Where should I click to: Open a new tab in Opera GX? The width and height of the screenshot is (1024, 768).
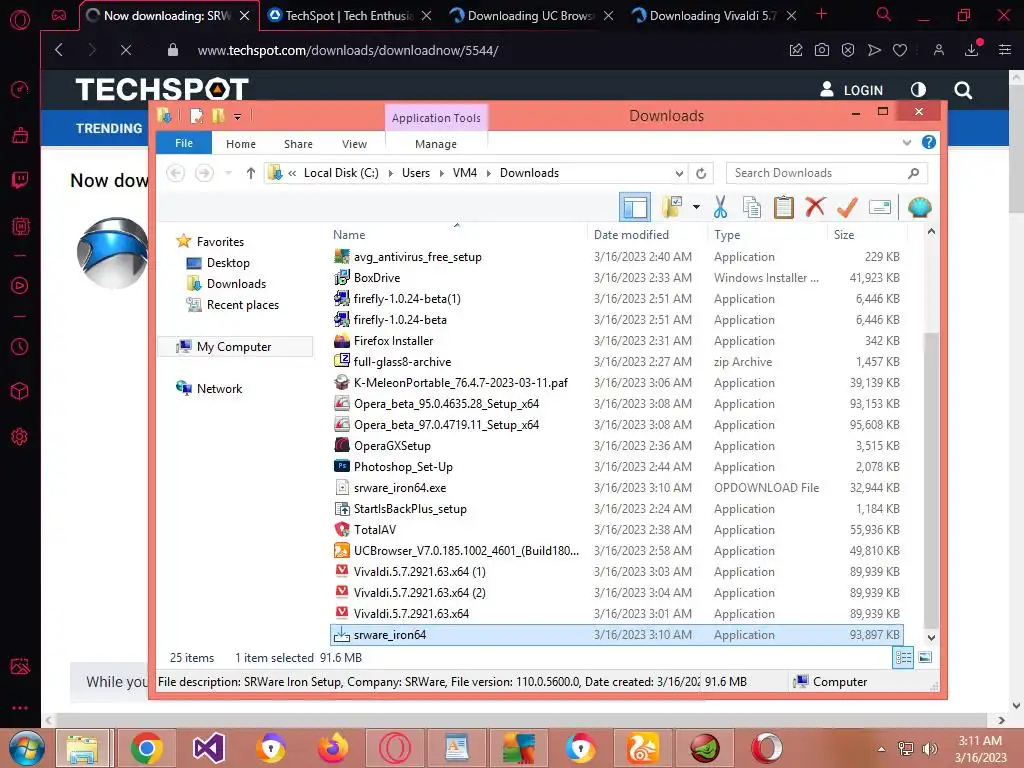coord(822,14)
